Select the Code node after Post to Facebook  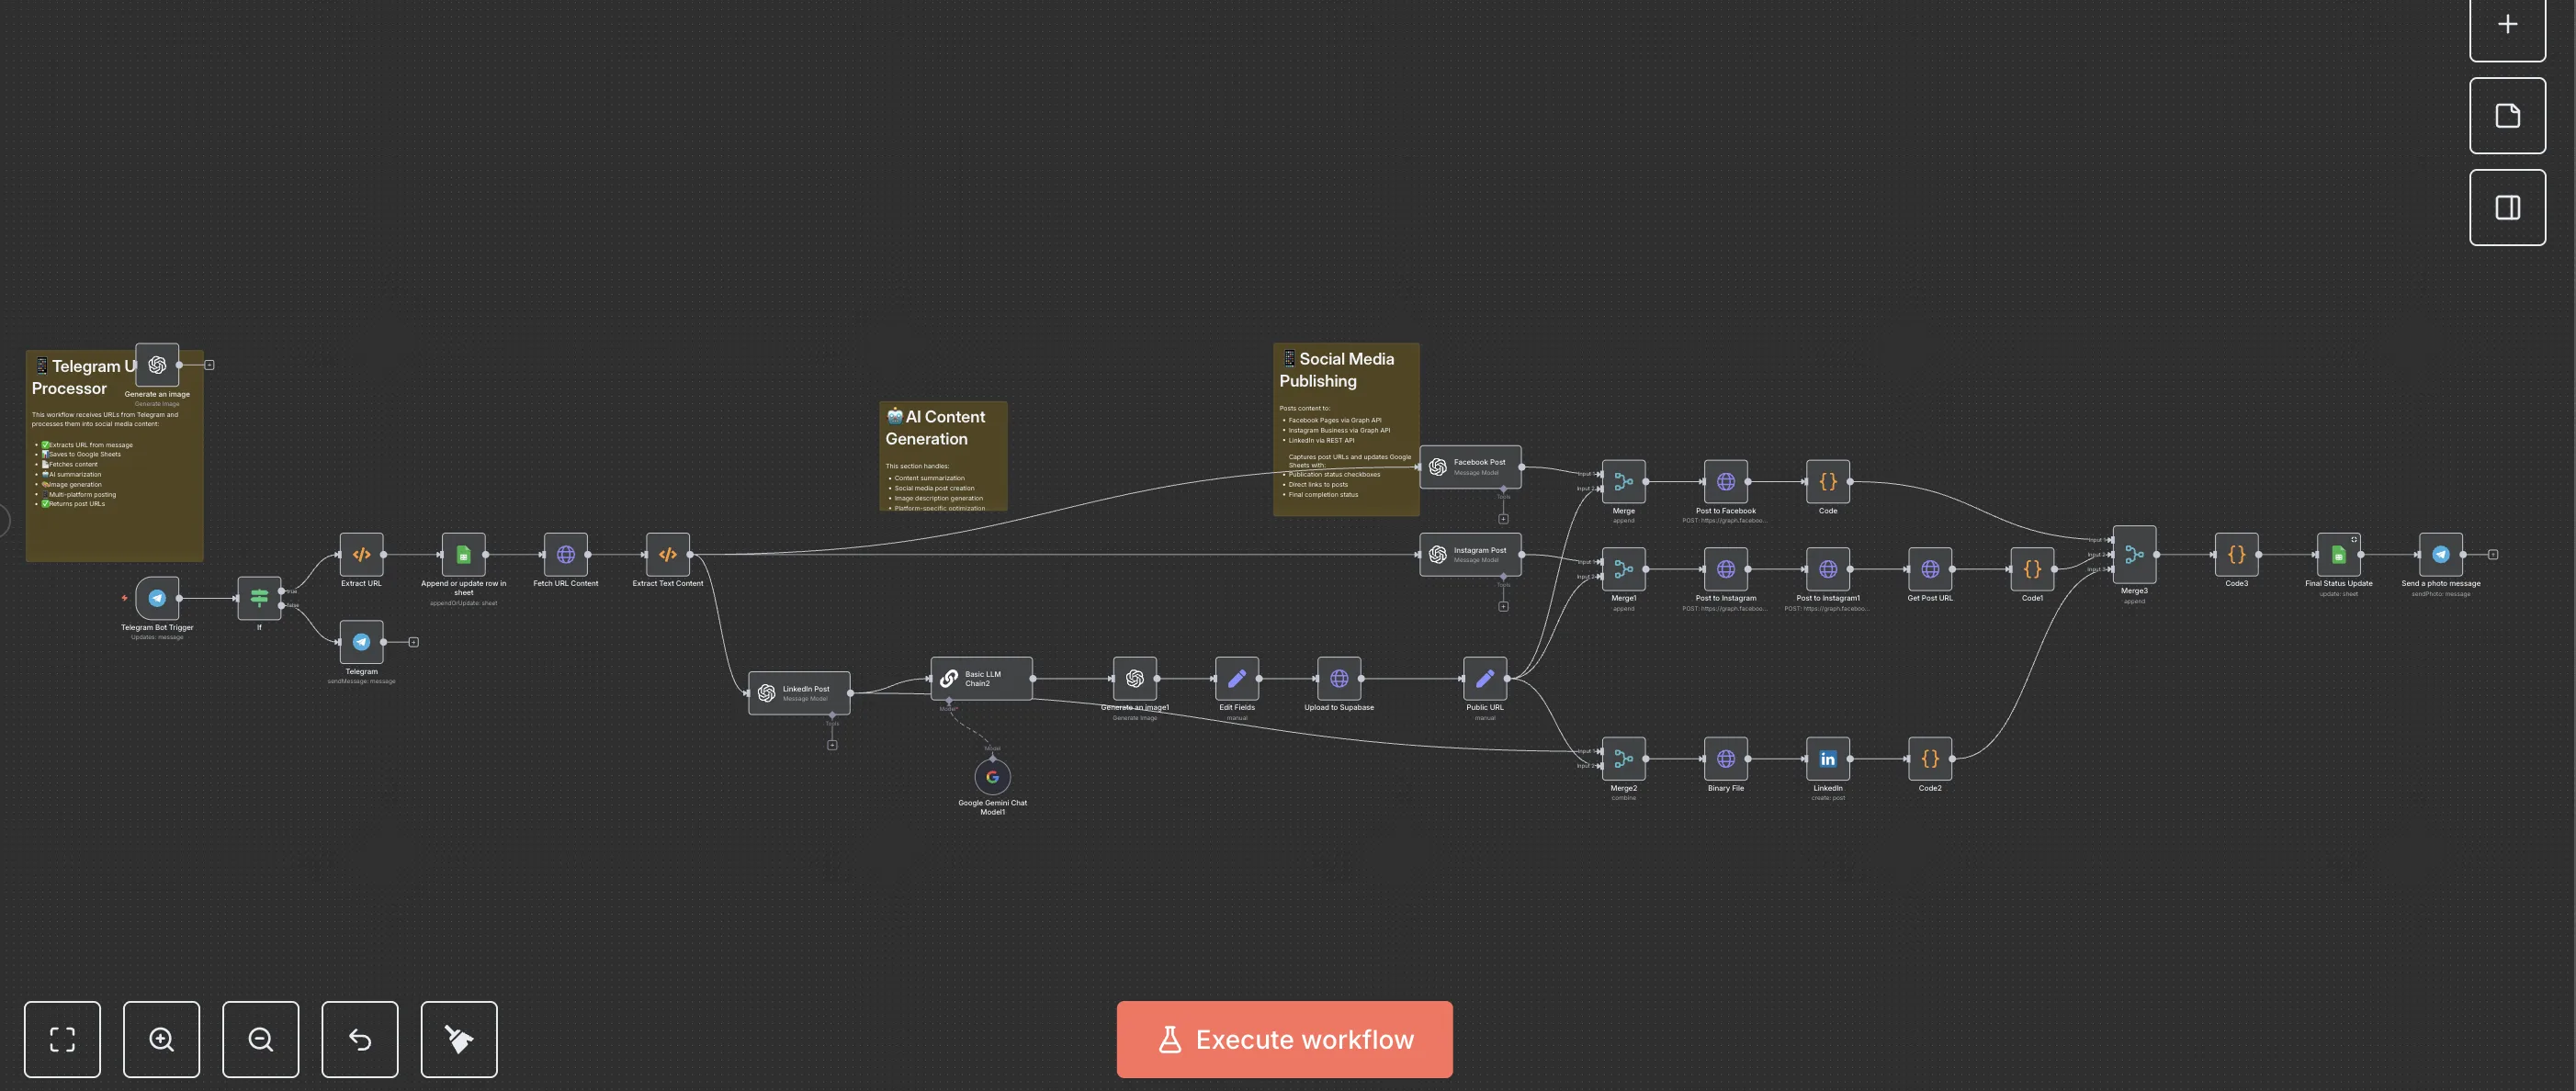coord(1827,482)
